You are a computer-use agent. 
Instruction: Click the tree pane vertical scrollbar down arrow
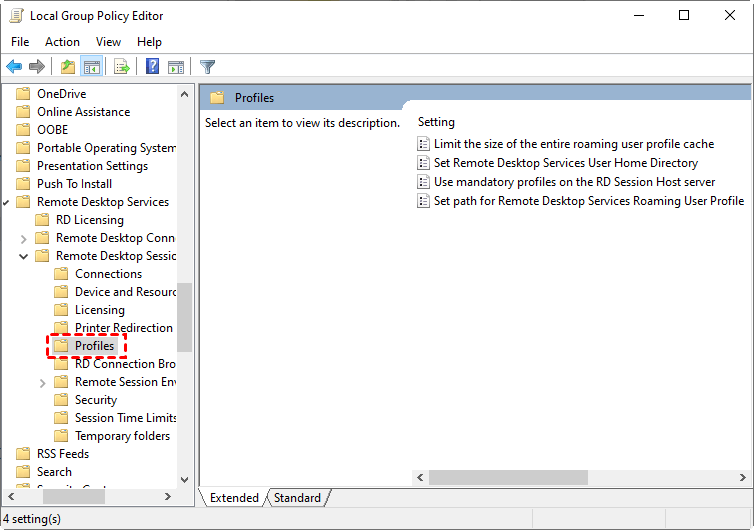click(x=184, y=480)
